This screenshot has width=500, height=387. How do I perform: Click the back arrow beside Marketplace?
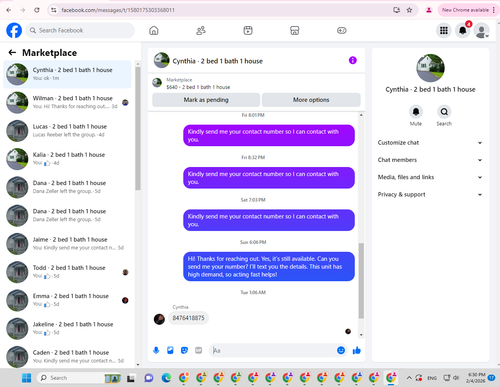12,53
